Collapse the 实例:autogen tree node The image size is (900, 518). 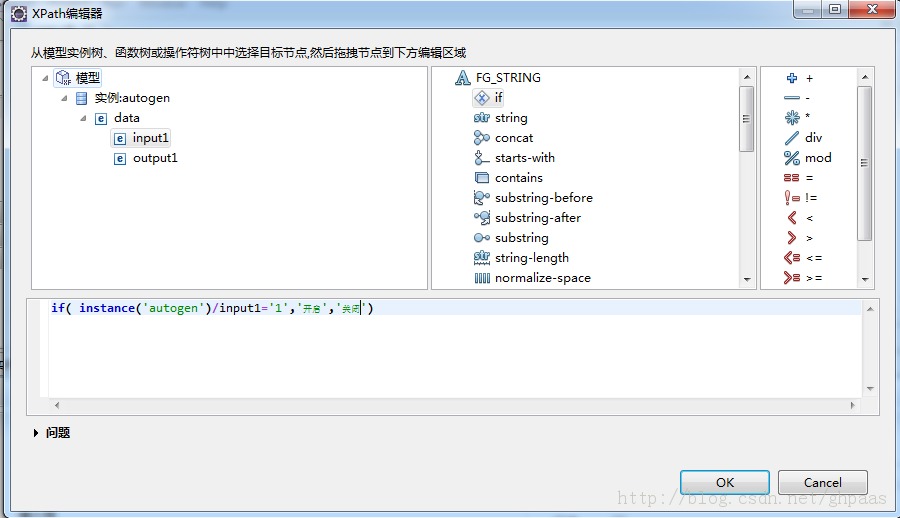[65, 98]
